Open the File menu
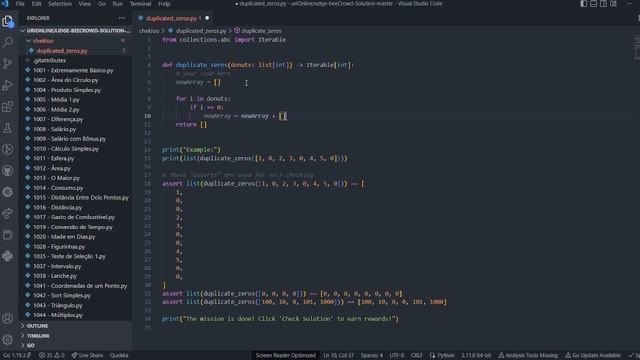 (x=20, y=4)
